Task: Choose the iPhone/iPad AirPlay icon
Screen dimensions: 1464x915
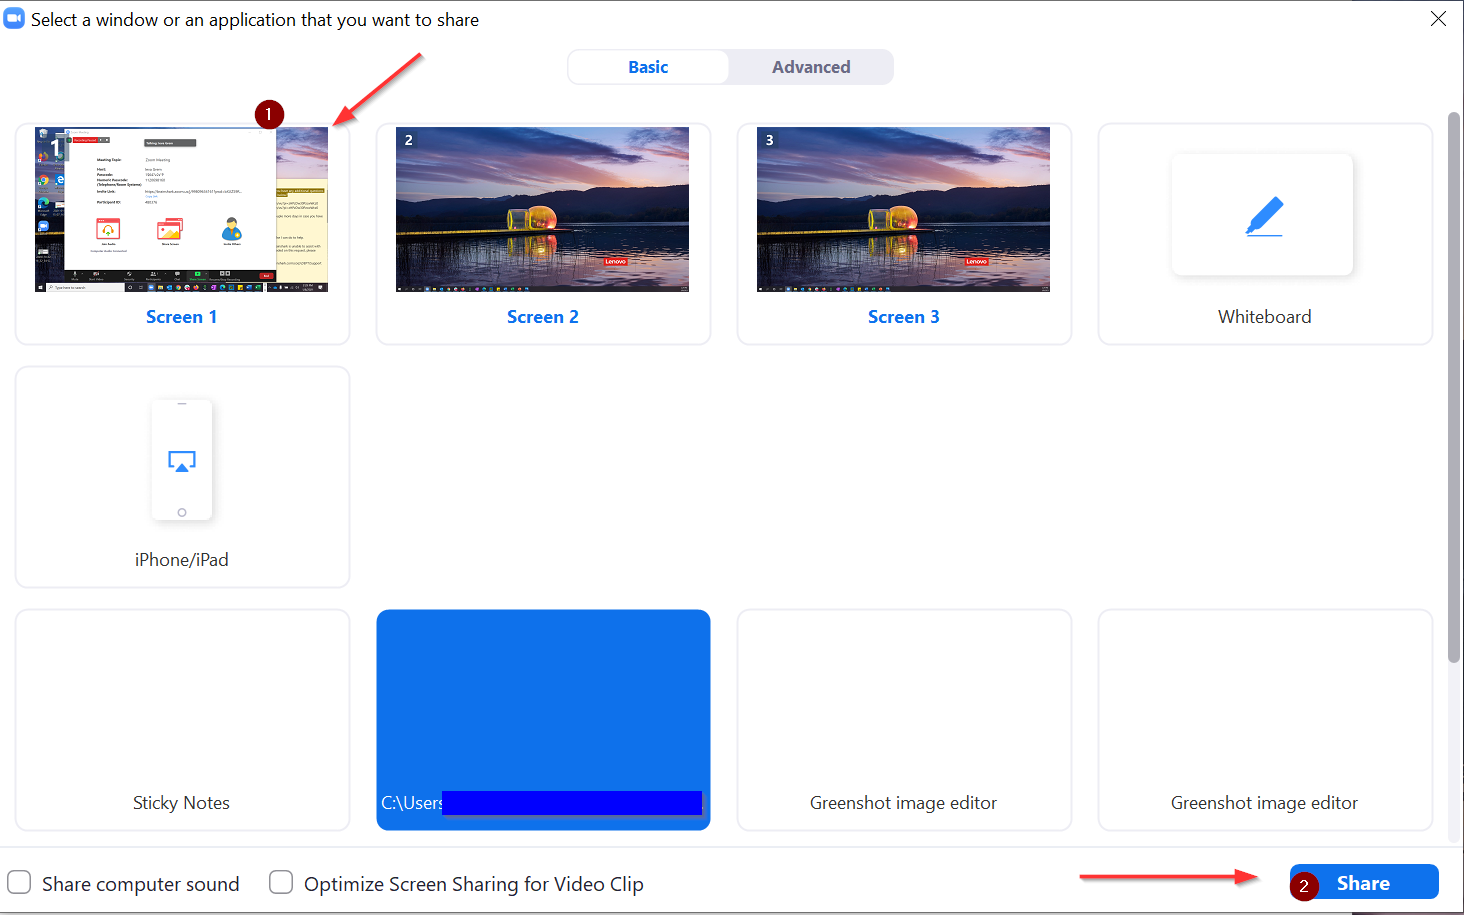Action: [182, 461]
